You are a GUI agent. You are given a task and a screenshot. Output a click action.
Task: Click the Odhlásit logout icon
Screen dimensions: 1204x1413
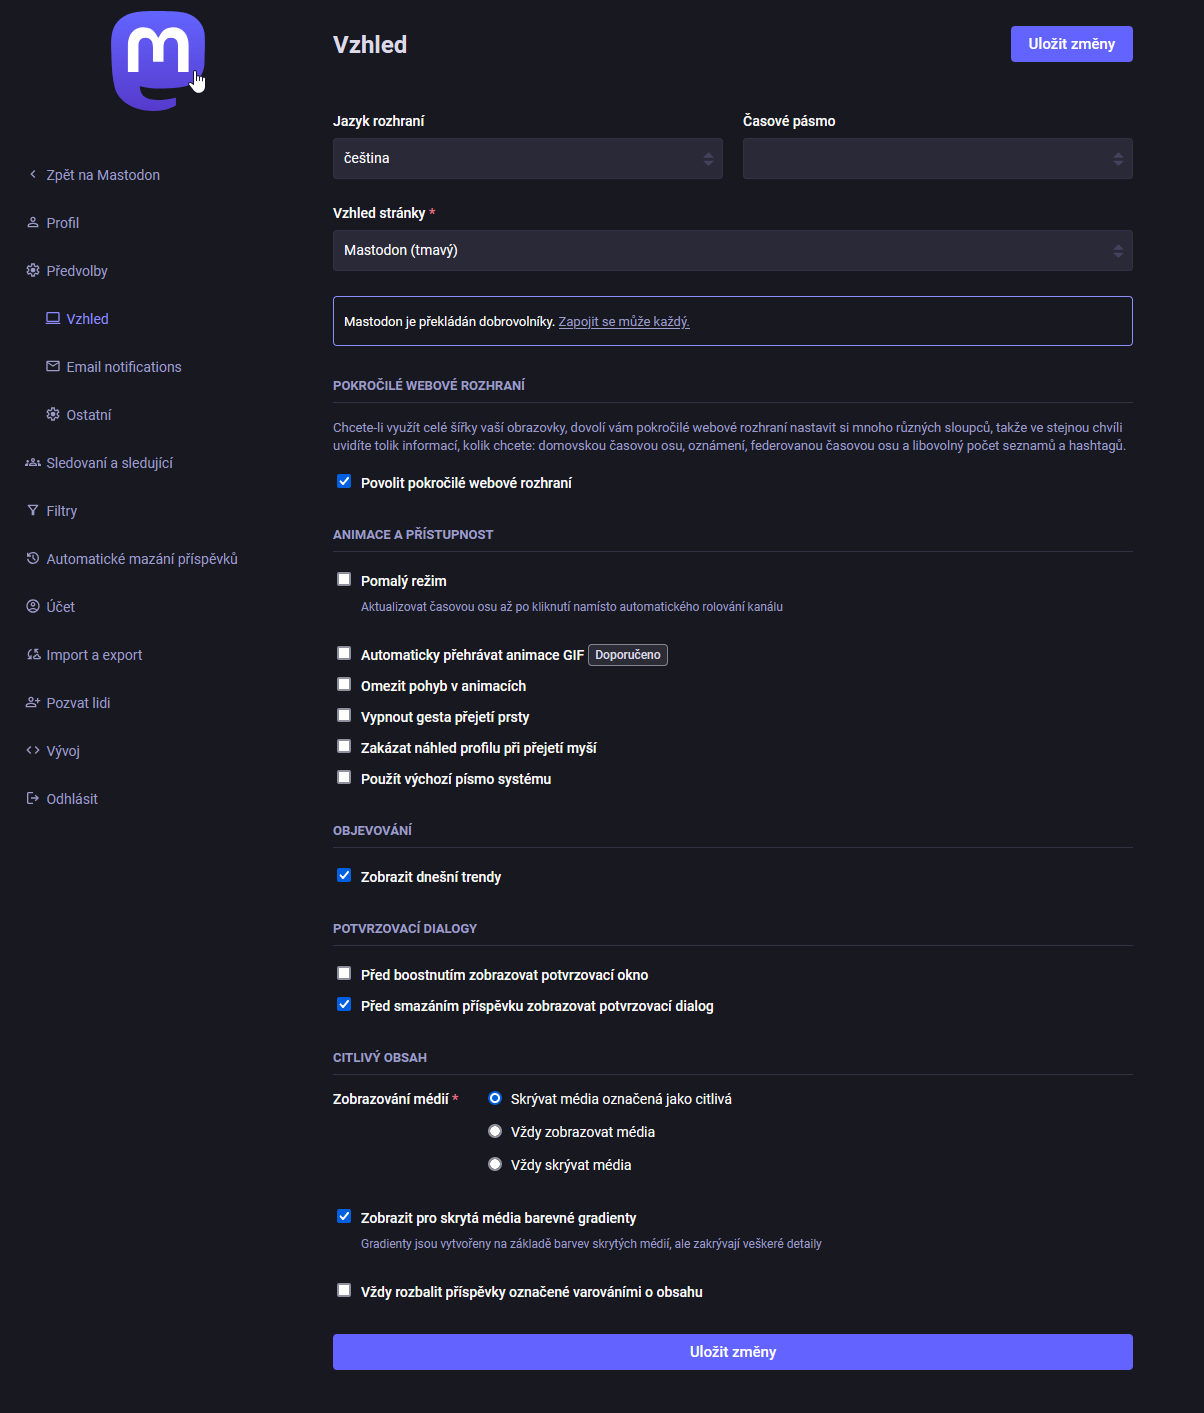click(33, 799)
